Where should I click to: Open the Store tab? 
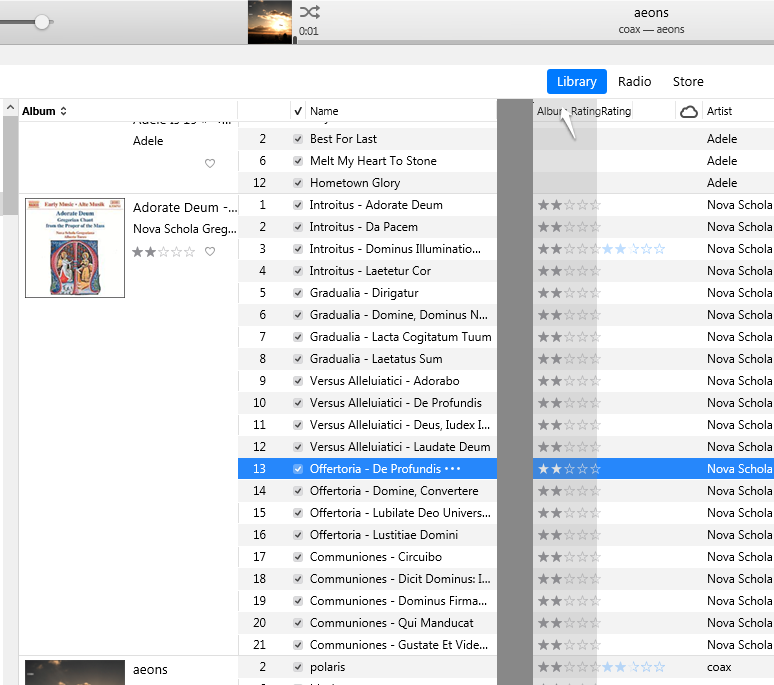(x=688, y=82)
